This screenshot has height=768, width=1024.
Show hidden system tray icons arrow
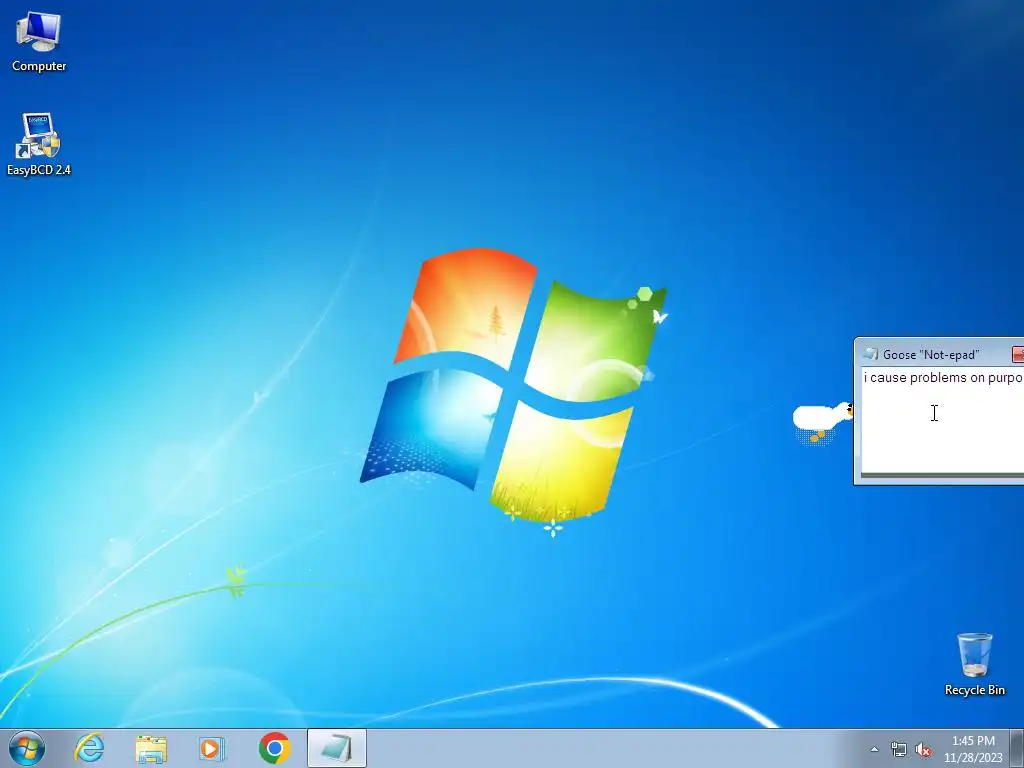click(x=874, y=750)
